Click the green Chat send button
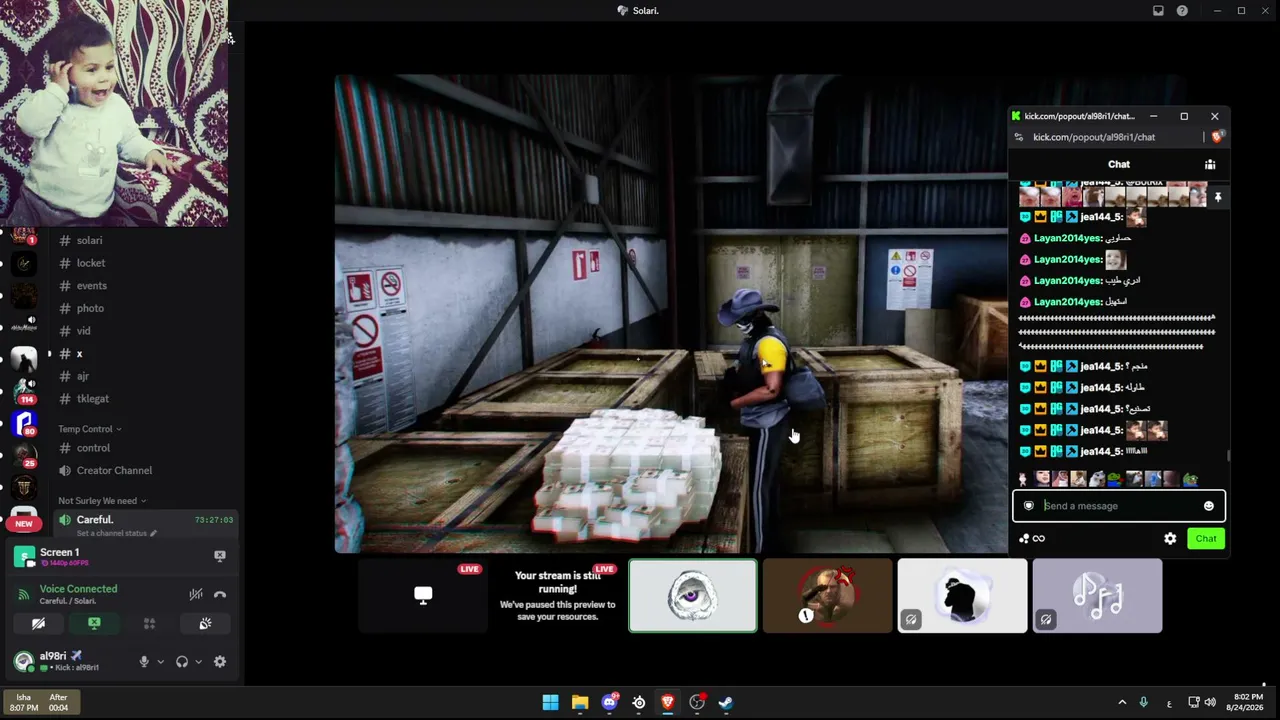The width and height of the screenshot is (1280, 720). click(x=1206, y=539)
